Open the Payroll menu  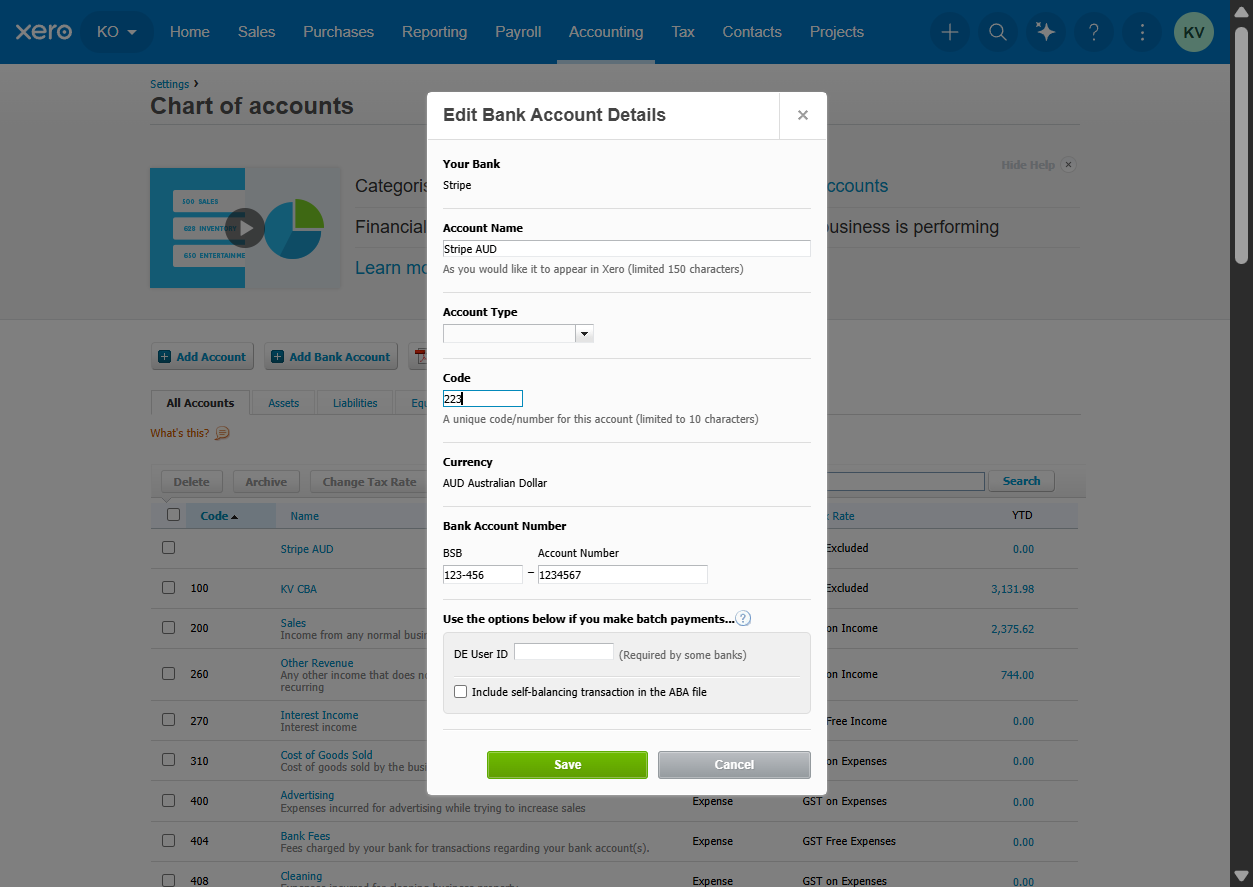pyautogui.click(x=518, y=32)
